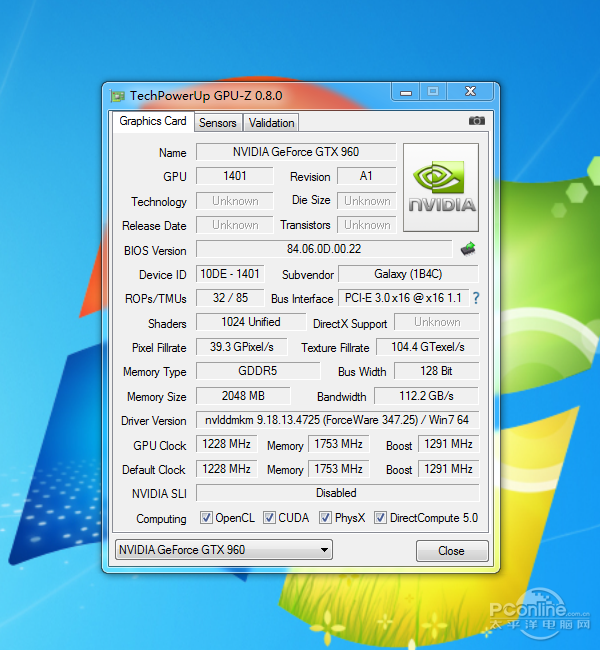Open the GPU selection dropdown
Image resolution: width=600 pixels, height=650 pixels.
[x=224, y=550]
